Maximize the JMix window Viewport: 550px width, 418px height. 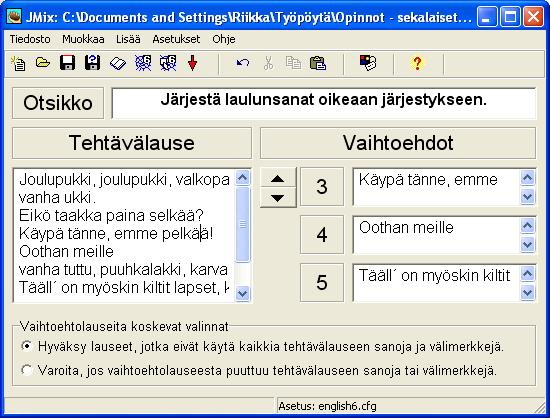pyautogui.click(x=510, y=16)
